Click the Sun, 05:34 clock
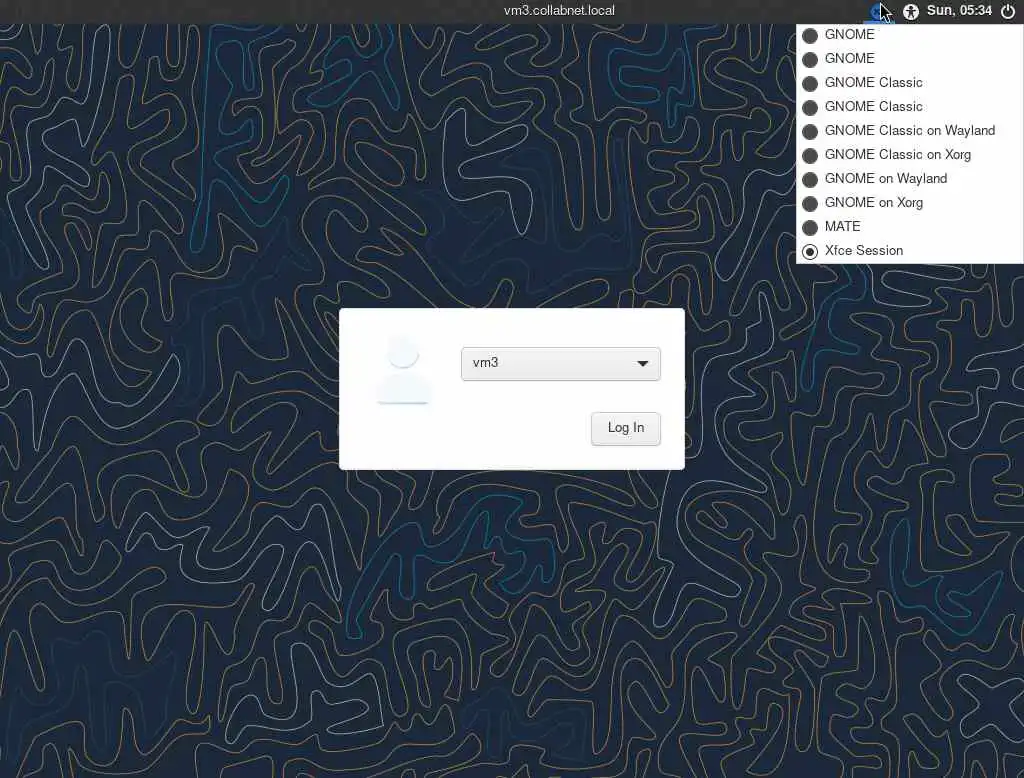Image resolution: width=1024 pixels, height=778 pixels. [x=959, y=10]
